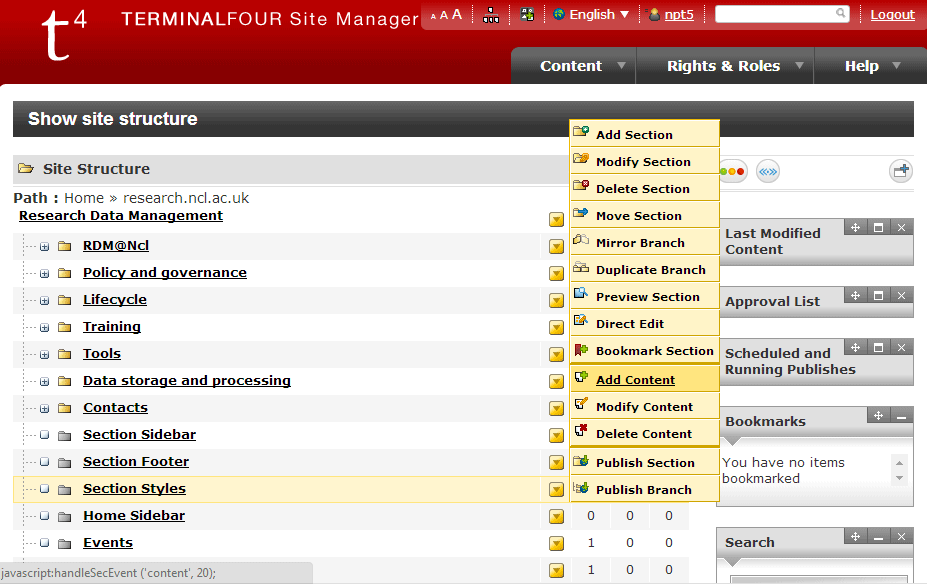Collapse the Bookmarks widget with minus button
927x584 pixels.
click(x=901, y=415)
